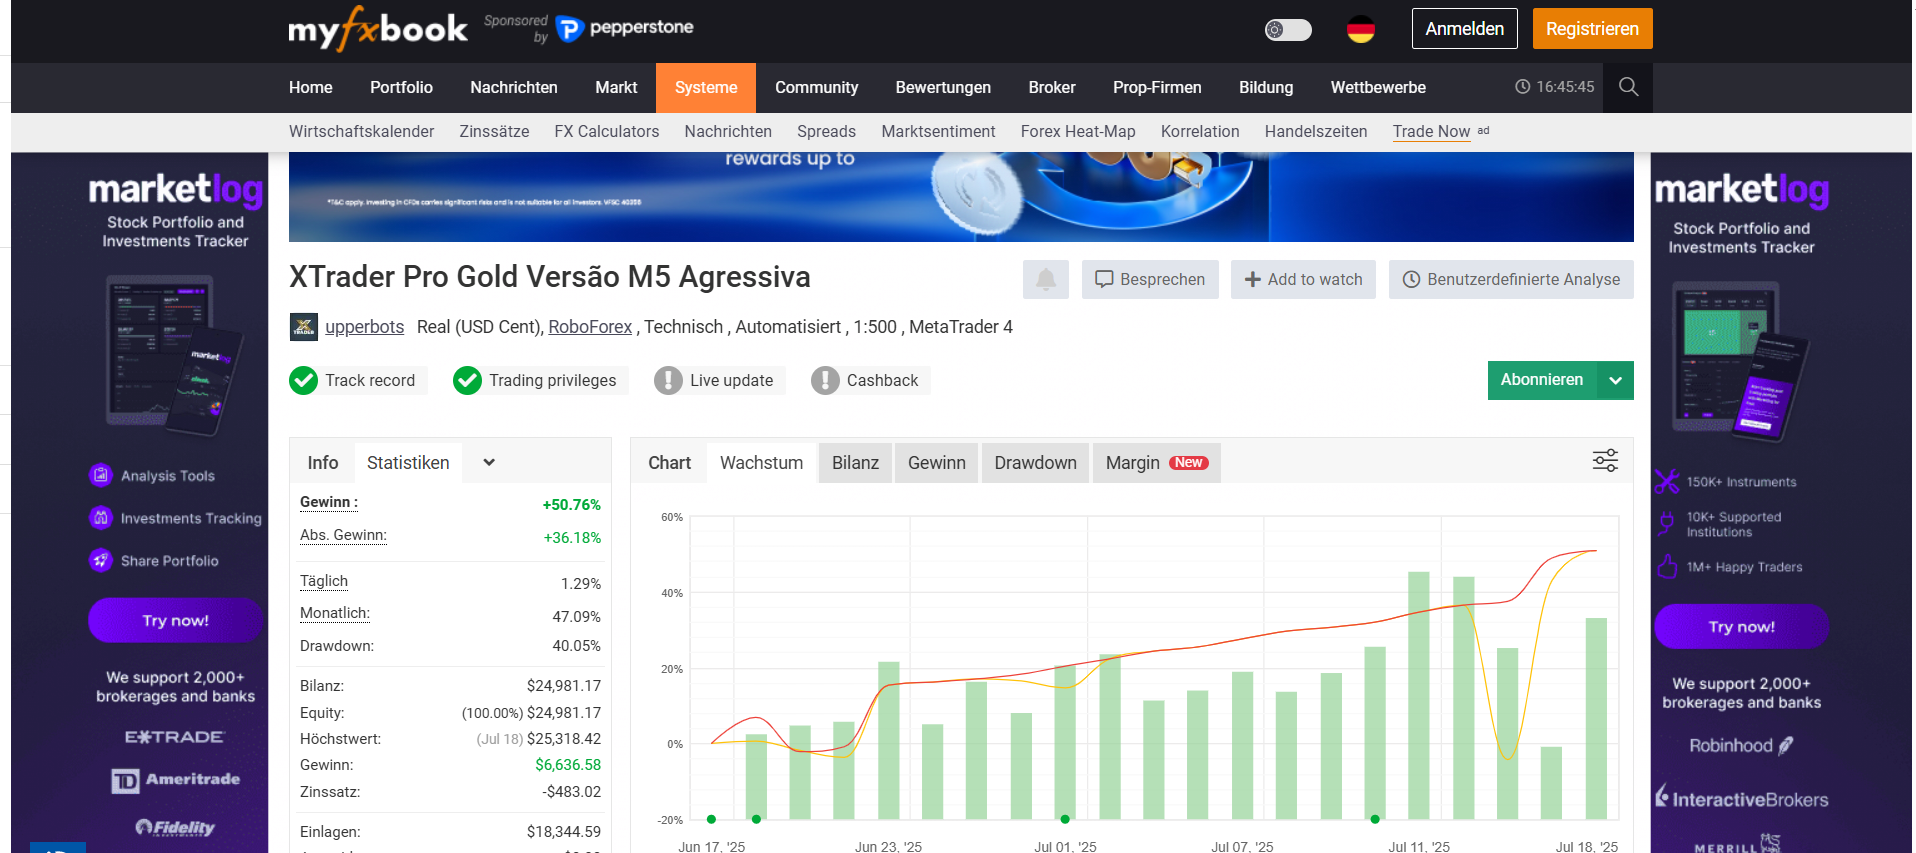The width and height of the screenshot is (1916, 853).
Task: Click the Pepperstone rewards banner ad
Action: pos(961,196)
